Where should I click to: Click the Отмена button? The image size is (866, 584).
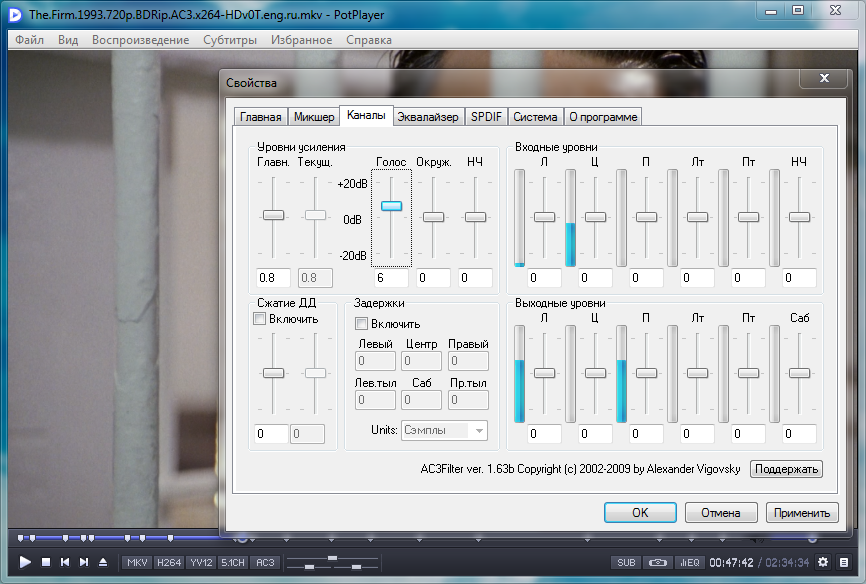tap(720, 513)
